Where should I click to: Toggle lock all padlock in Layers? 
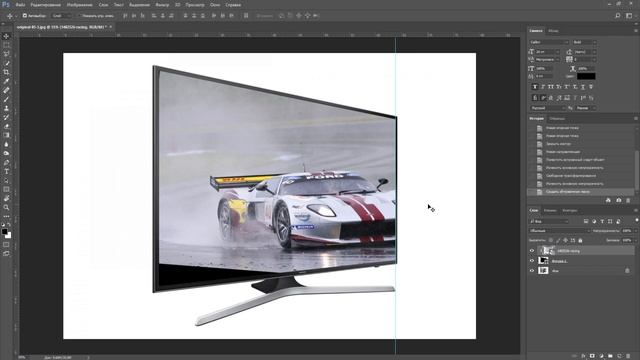point(580,240)
